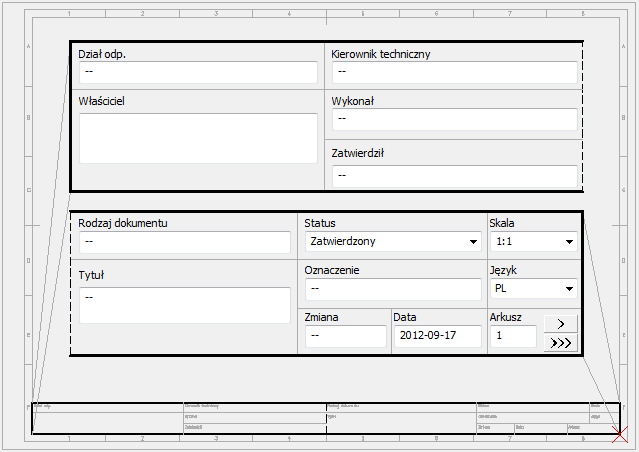Click right half of title block preview
Viewport: 639px width, 452px height.
click(x=470, y=419)
